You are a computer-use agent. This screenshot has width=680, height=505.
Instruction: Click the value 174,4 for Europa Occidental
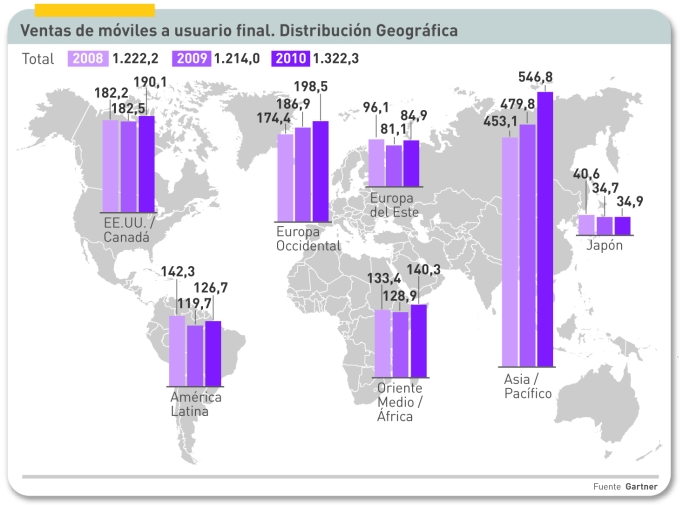pos(274,118)
